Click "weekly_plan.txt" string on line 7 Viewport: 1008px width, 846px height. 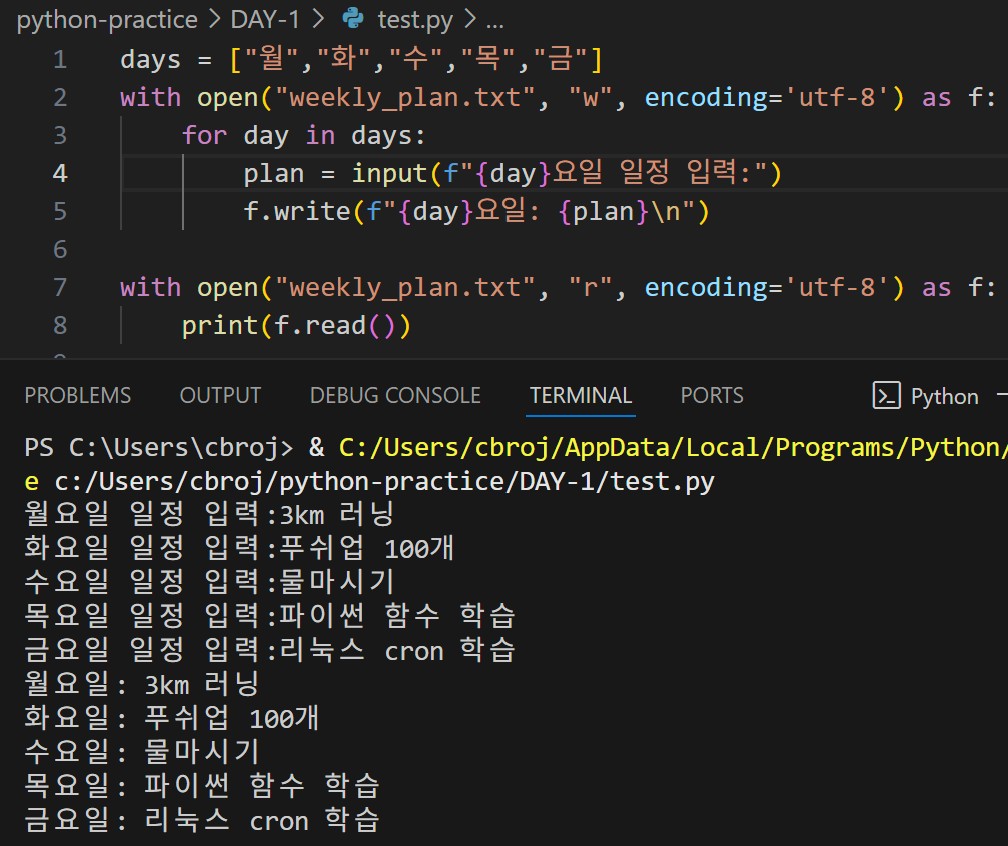(405, 287)
